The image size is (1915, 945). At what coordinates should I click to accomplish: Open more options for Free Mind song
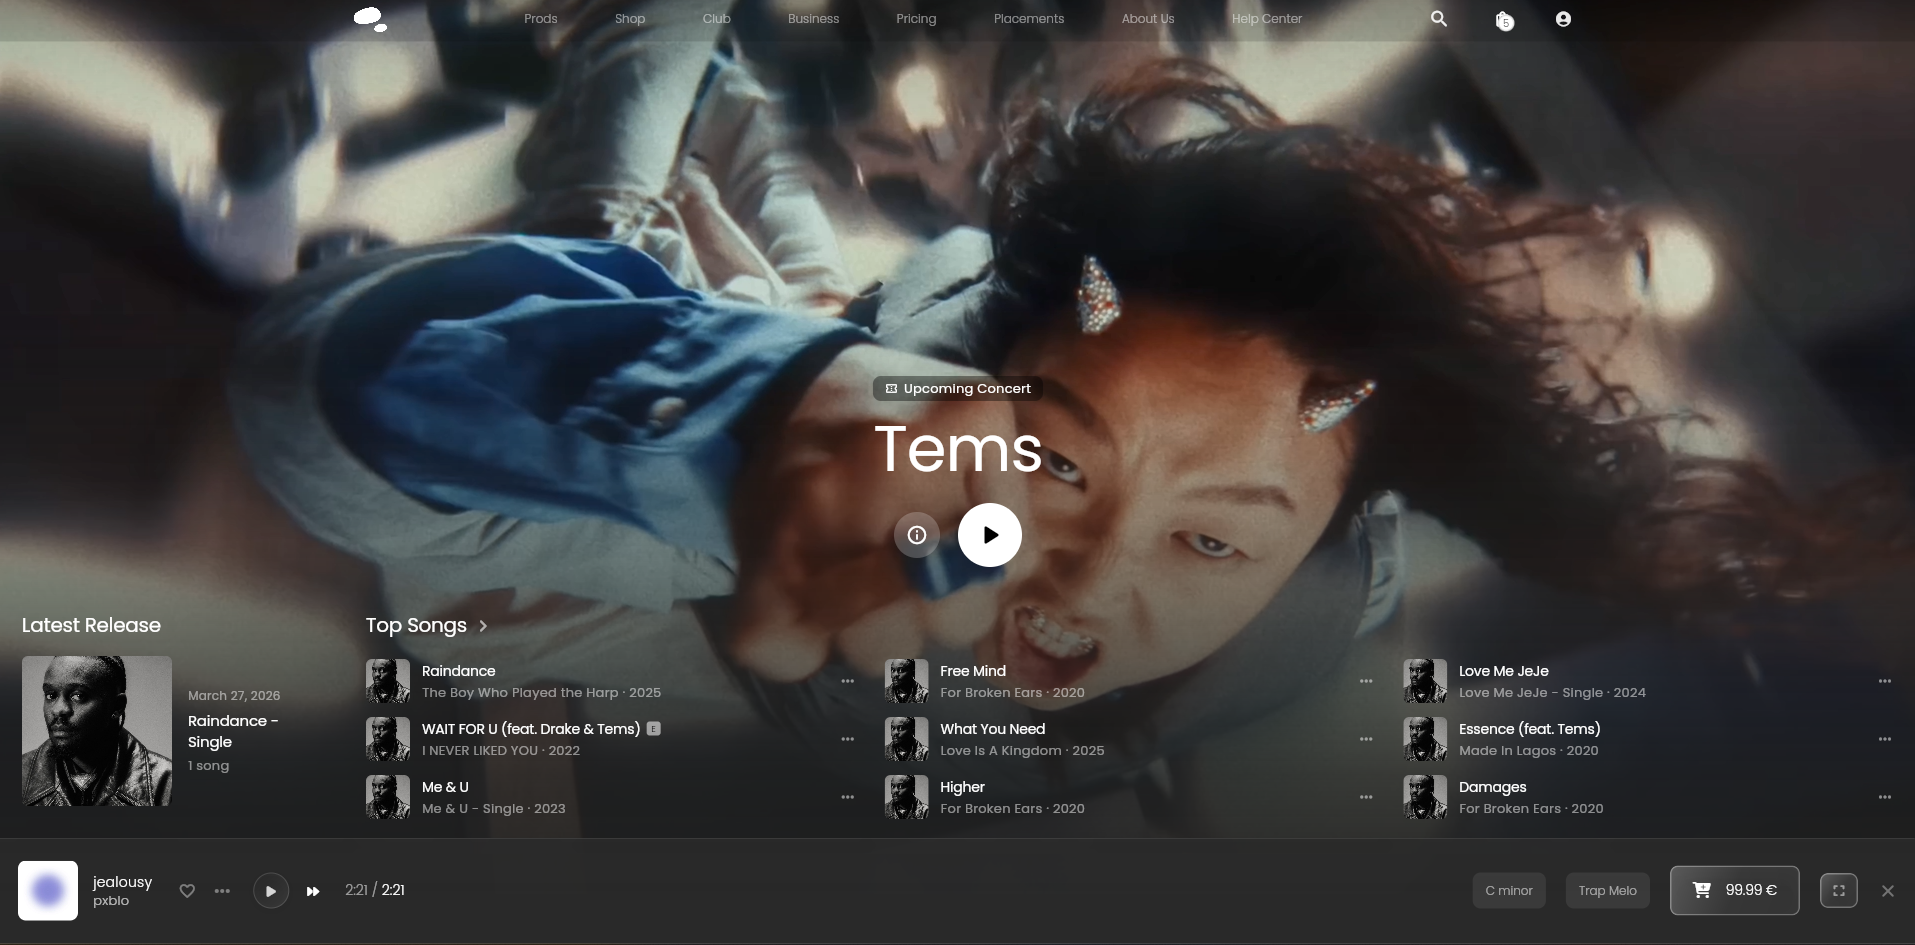[1366, 681]
